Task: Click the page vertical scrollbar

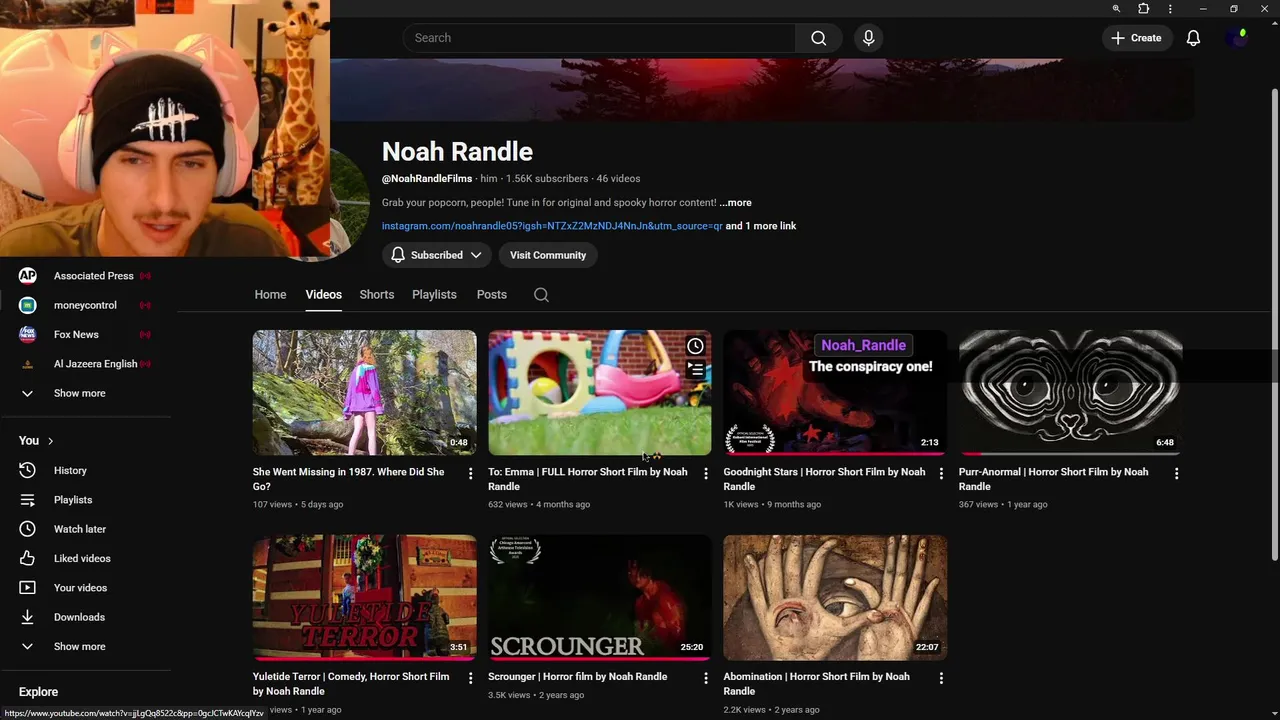Action: tap(1274, 325)
